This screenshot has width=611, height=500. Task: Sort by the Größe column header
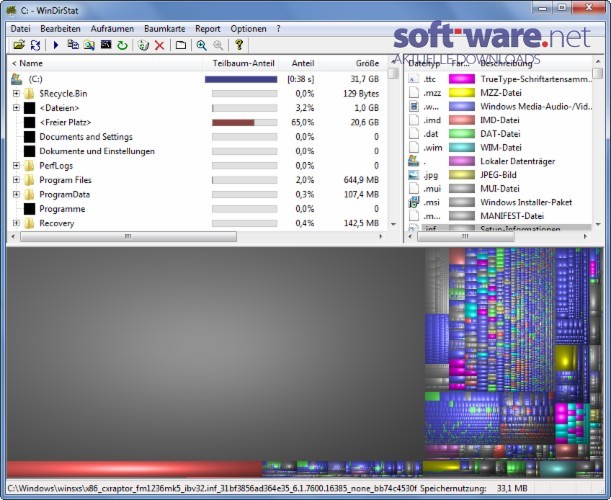click(x=353, y=63)
